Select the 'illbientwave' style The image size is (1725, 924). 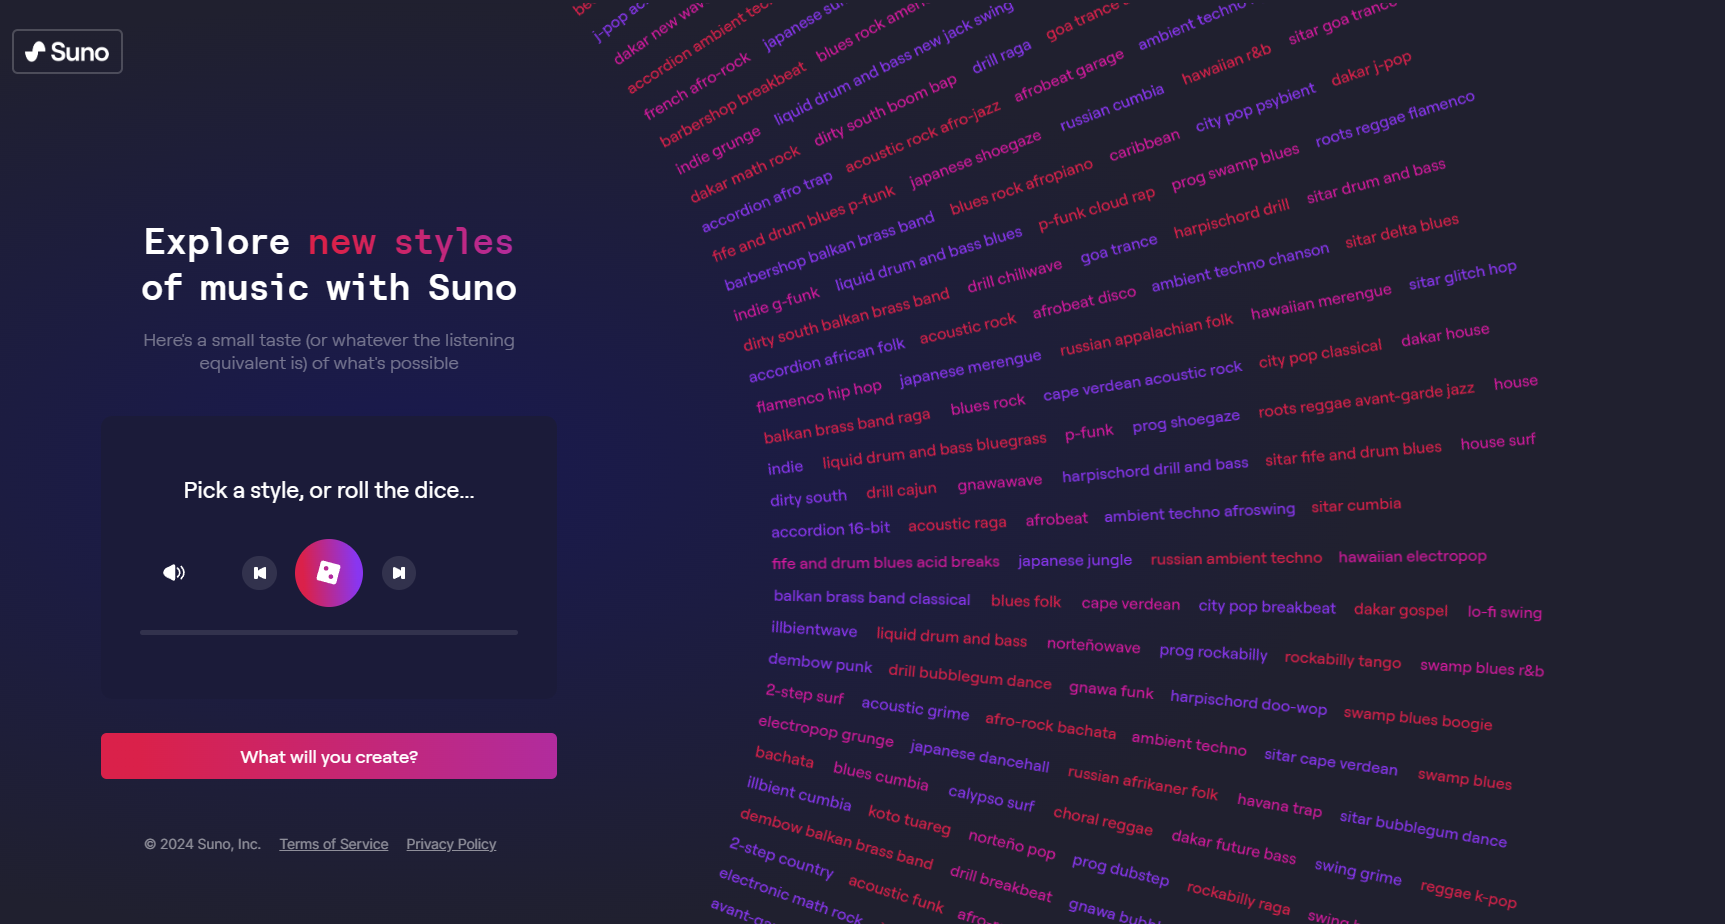[814, 629]
